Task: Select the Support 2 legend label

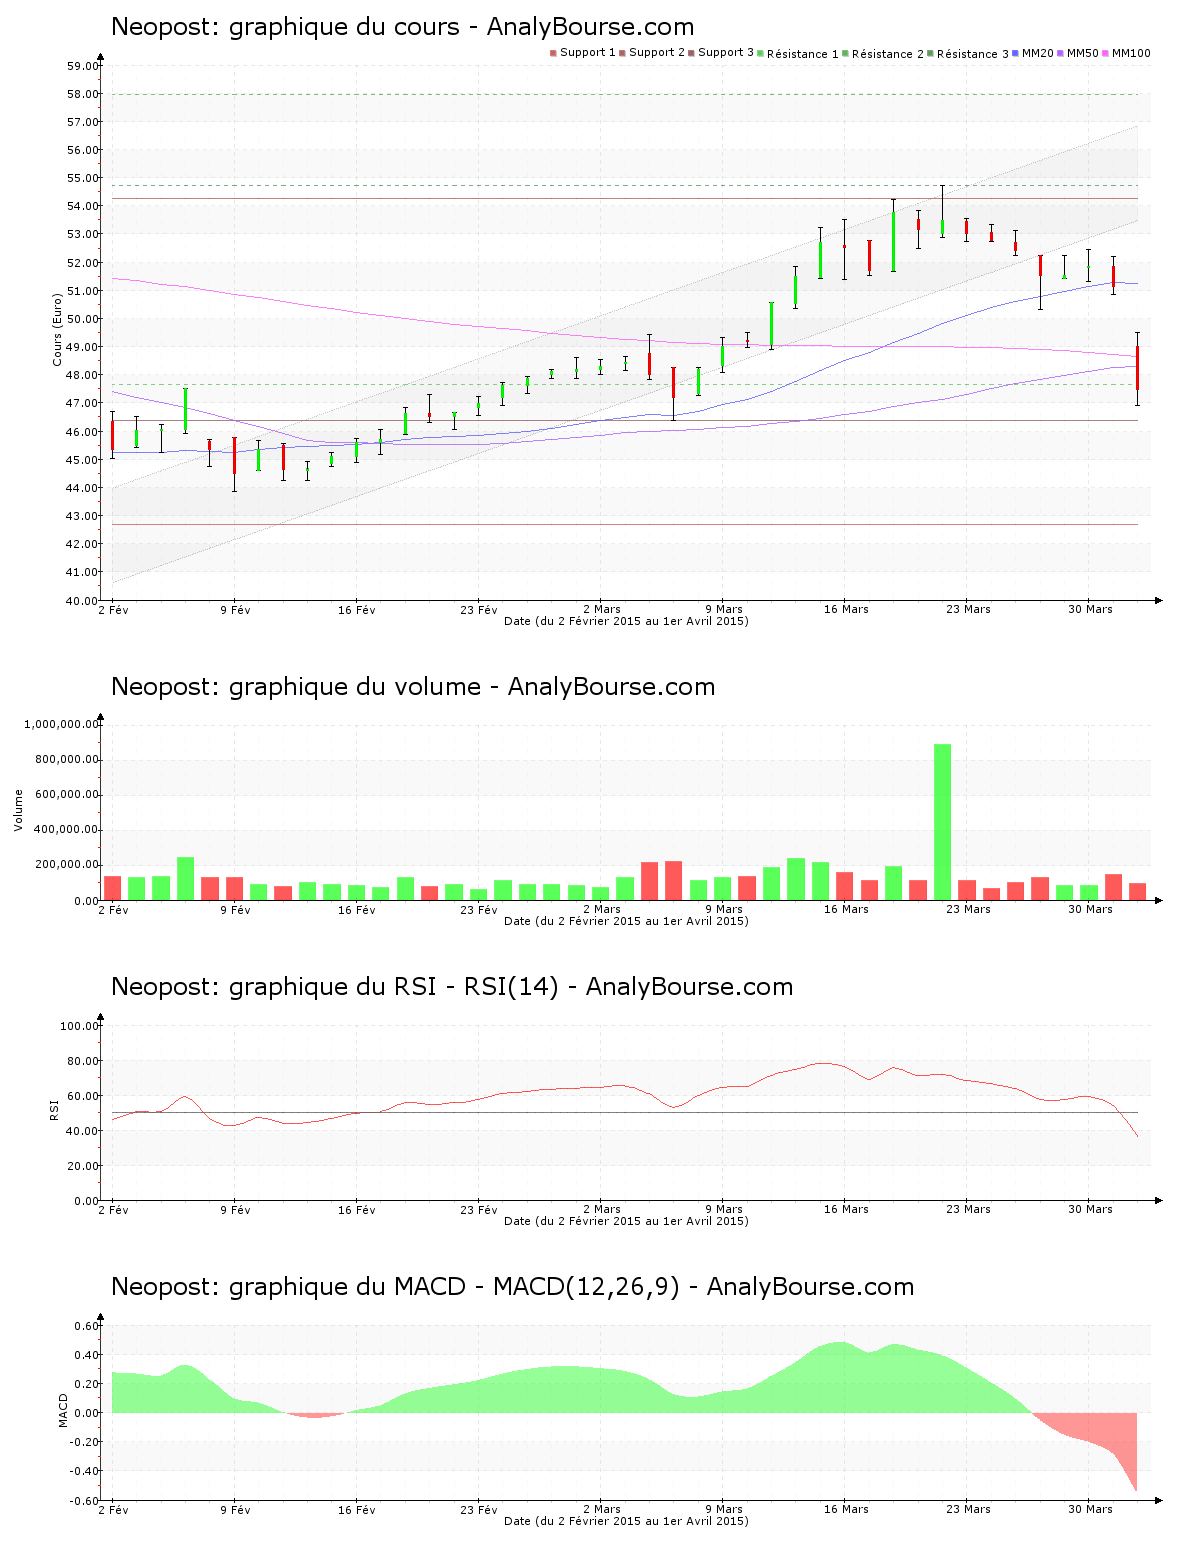Action: click(657, 53)
